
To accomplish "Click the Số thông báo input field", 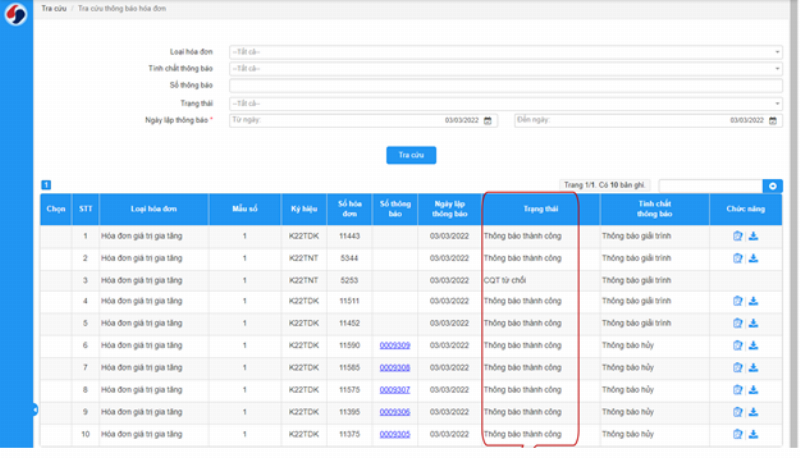I will (x=506, y=86).
